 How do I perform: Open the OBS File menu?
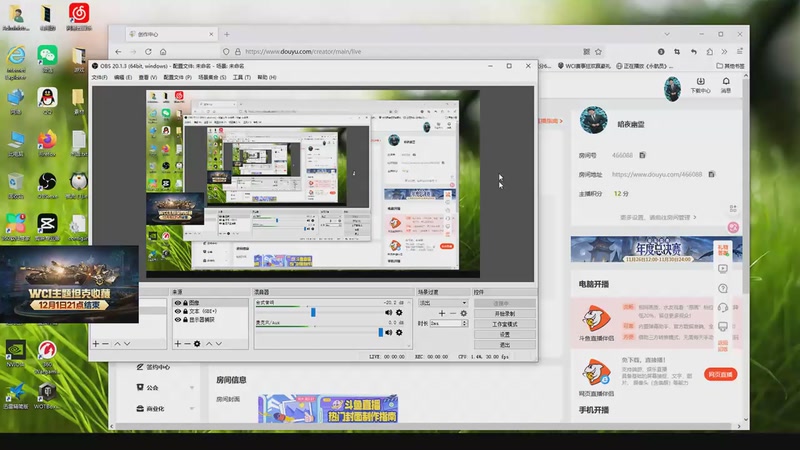click(99, 78)
